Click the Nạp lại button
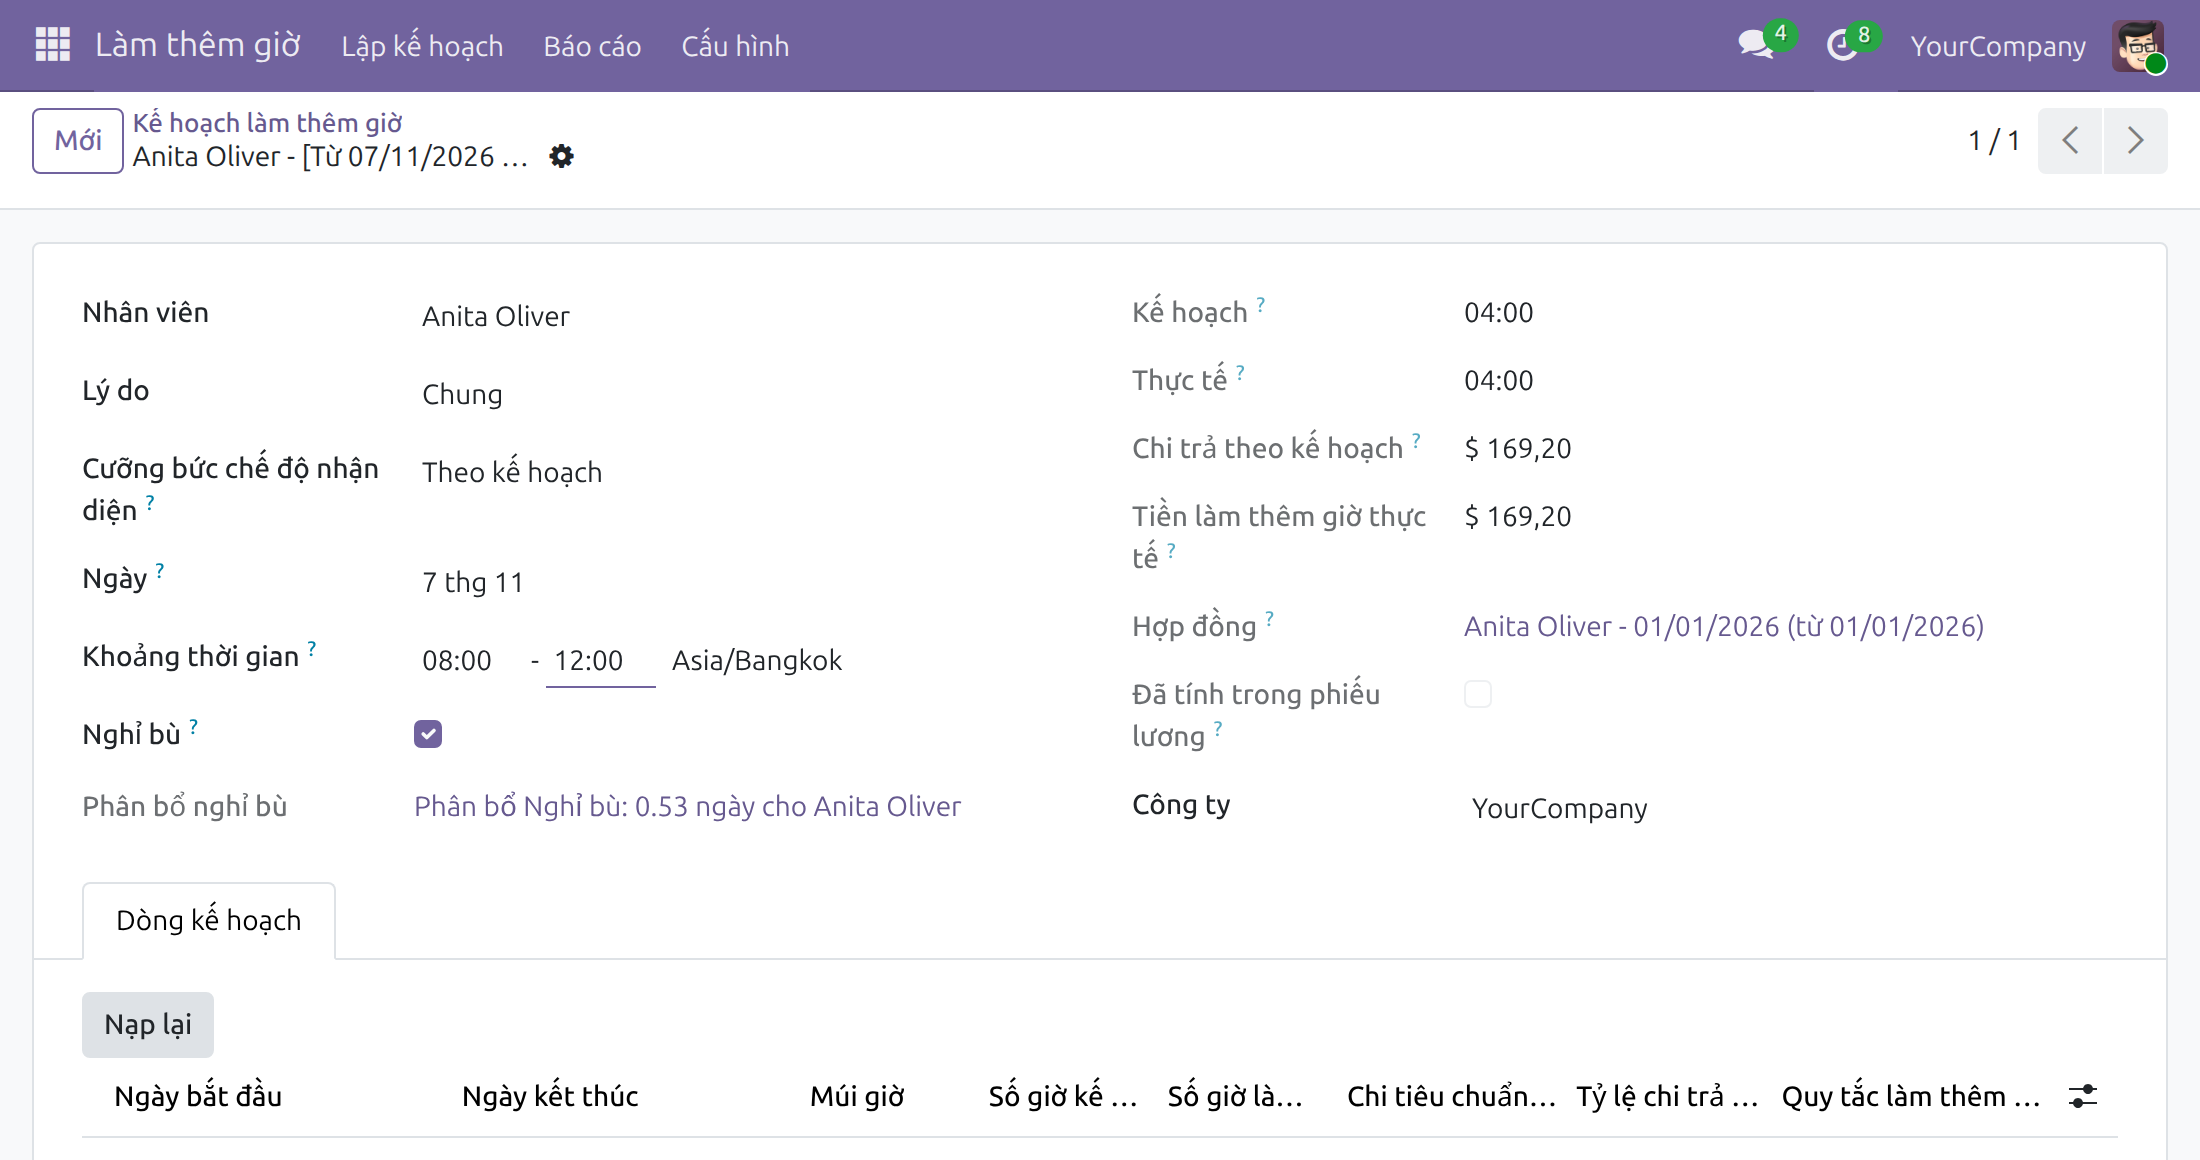2200x1160 pixels. 148,1024
